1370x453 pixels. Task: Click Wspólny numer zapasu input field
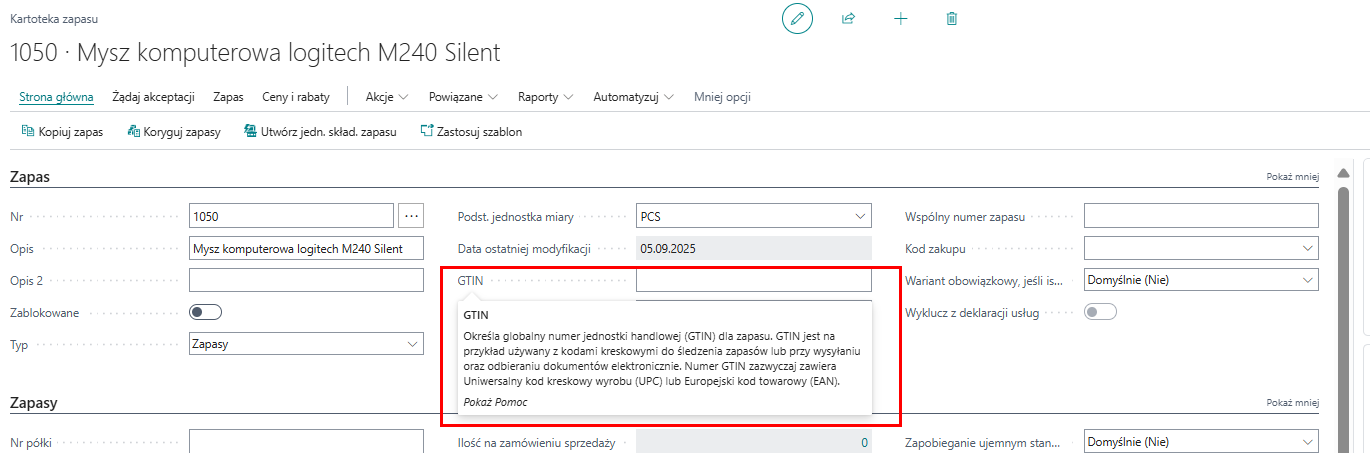click(1201, 216)
